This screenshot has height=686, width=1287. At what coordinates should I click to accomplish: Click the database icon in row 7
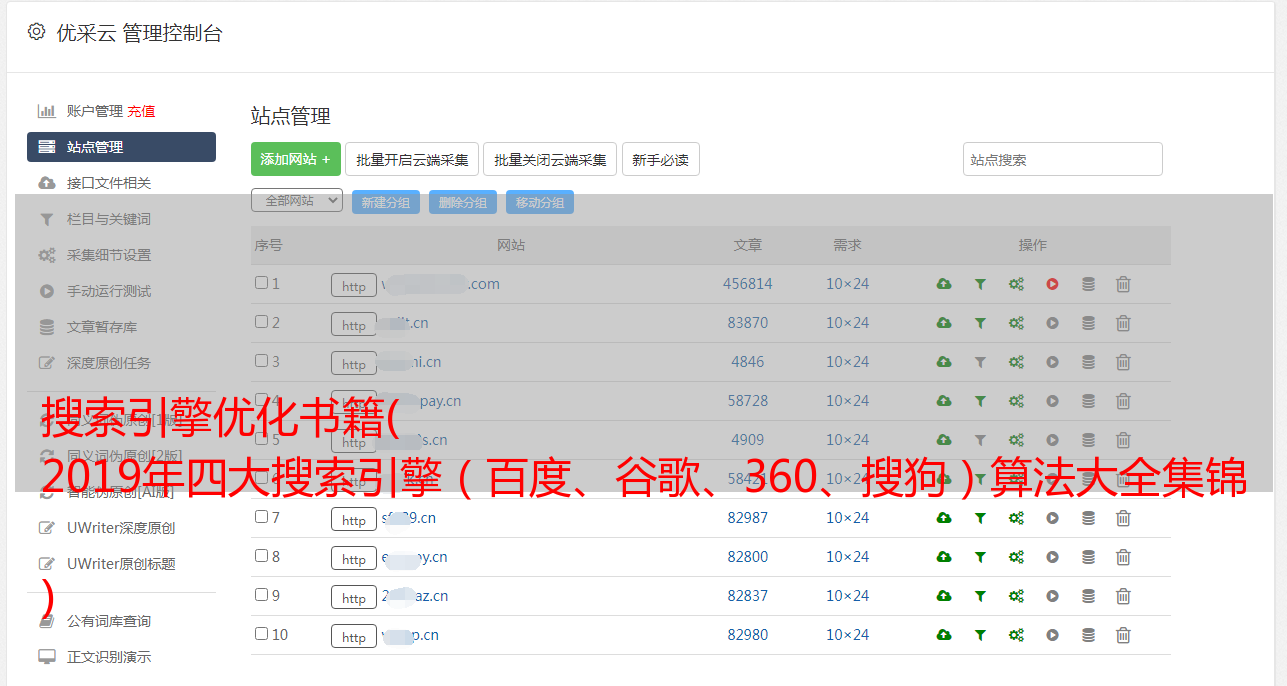click(1088, 518)
